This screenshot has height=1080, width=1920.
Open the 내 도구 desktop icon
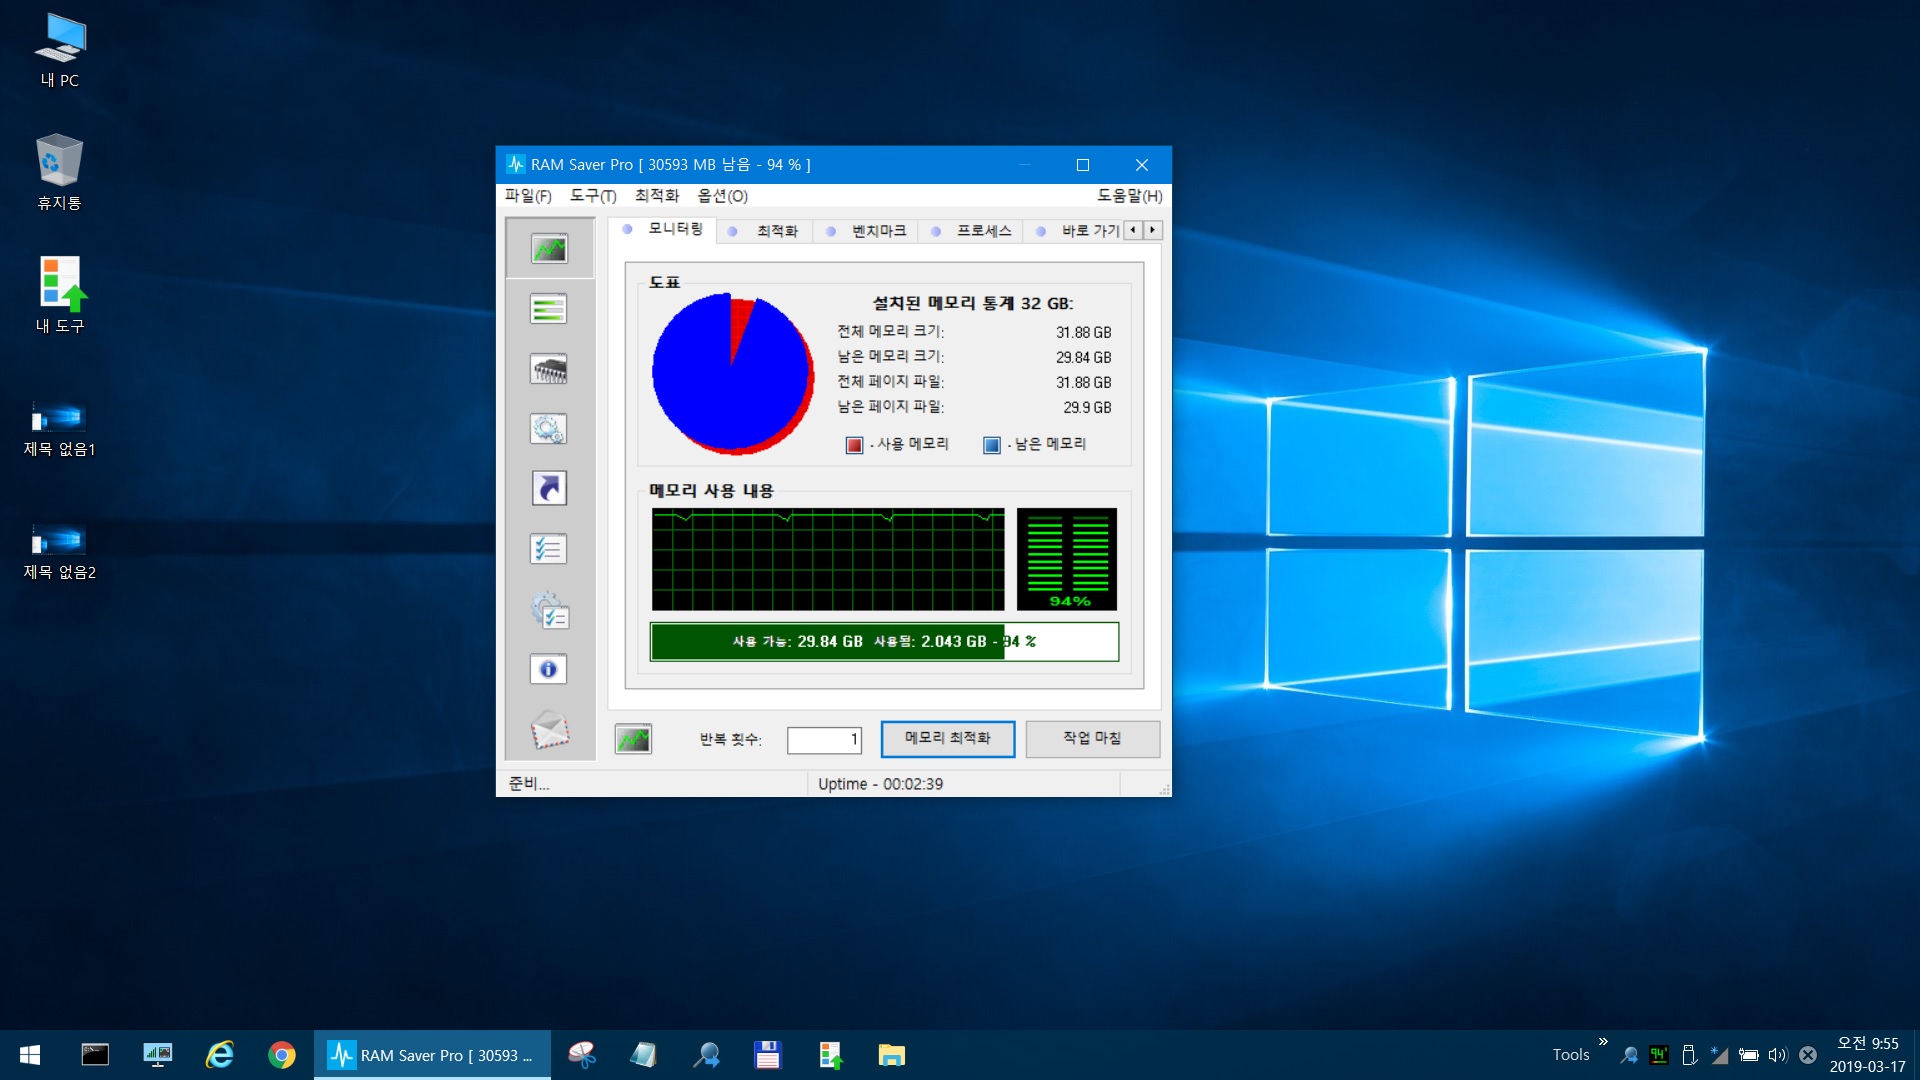(60, 296)
